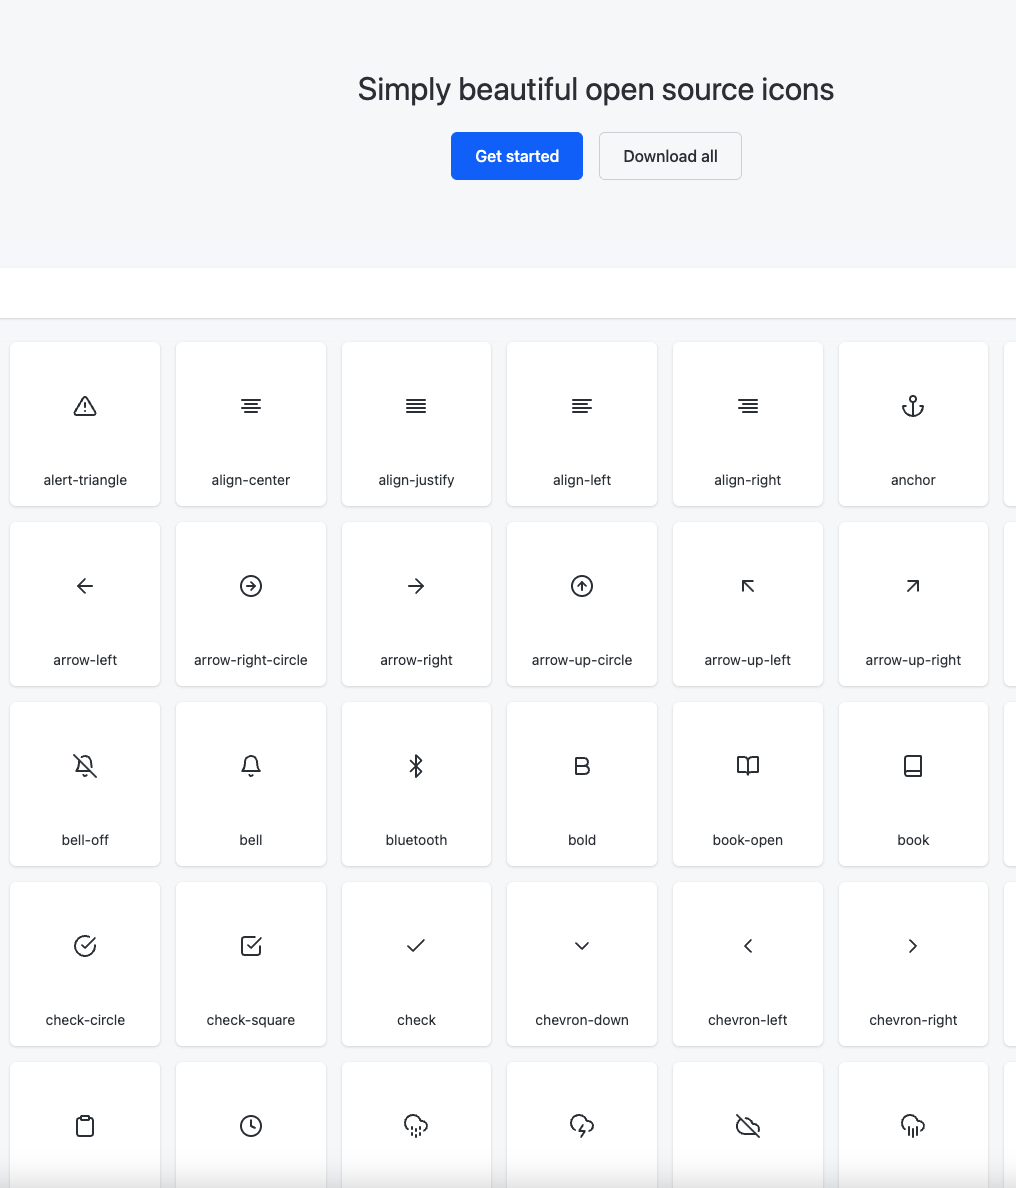Select the arrow-up-left diagonal icon

pyautogui.click(x=748, y=586)
